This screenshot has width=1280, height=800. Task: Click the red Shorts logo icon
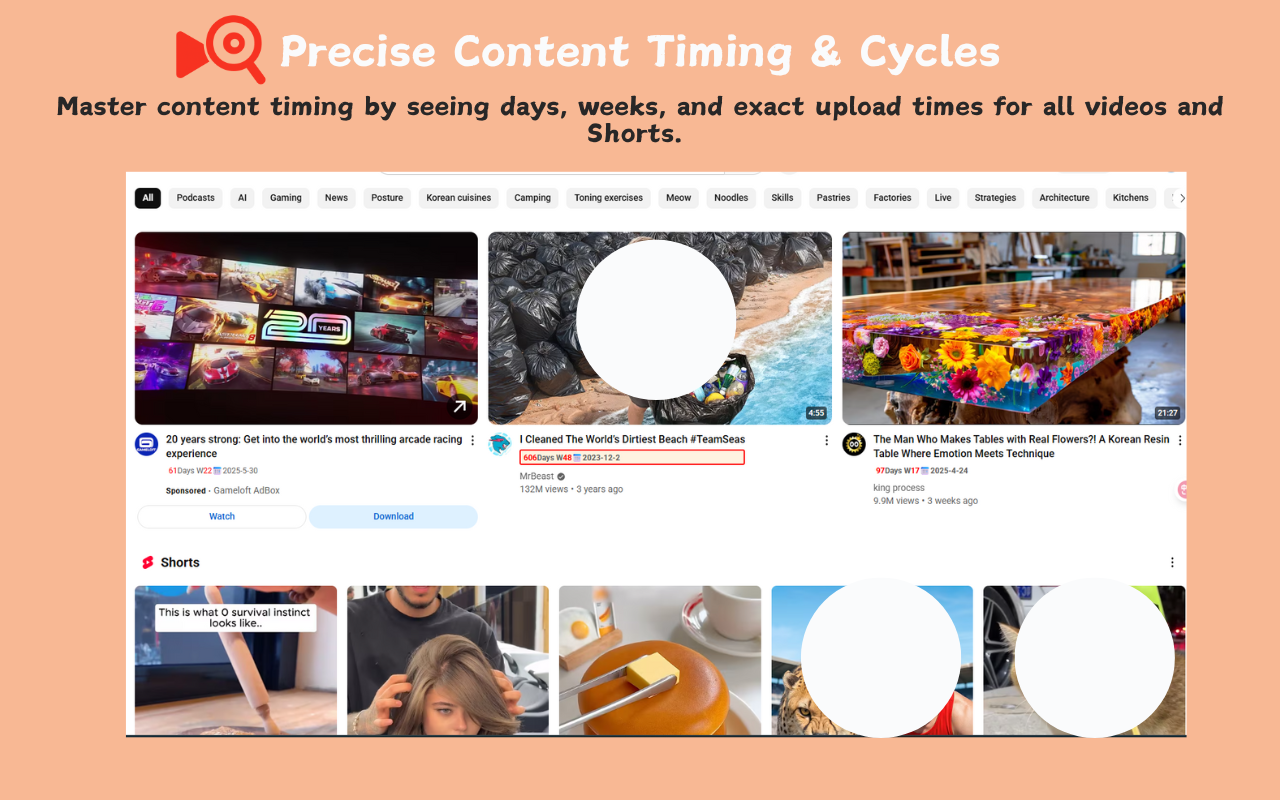148,562
